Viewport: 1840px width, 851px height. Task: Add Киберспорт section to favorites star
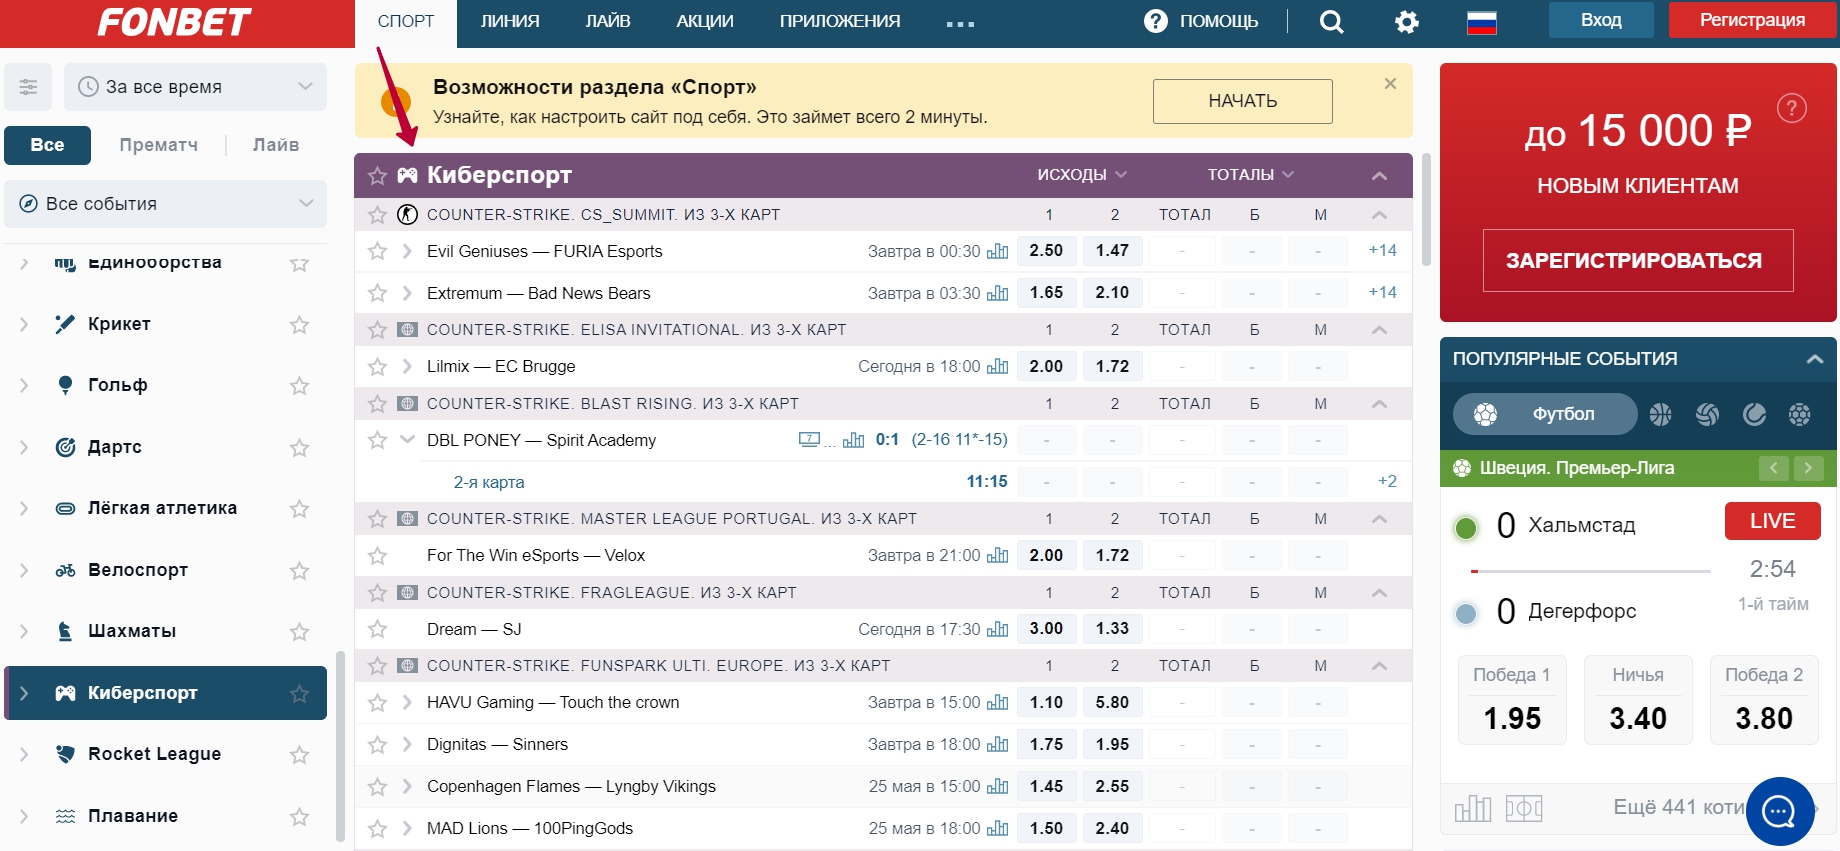point(377,176)
